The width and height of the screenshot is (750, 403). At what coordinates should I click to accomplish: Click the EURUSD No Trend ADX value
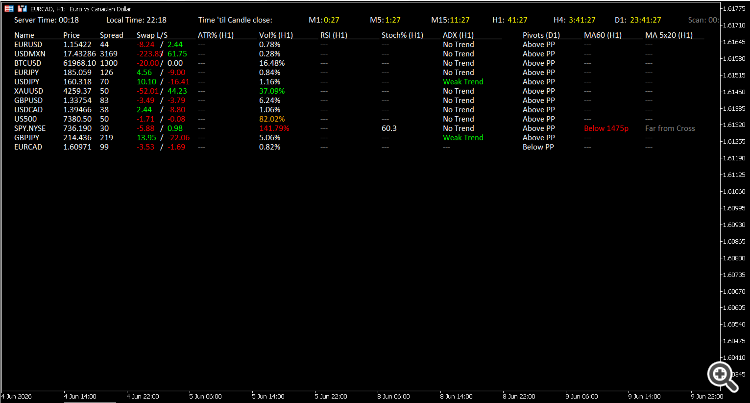(x=458, y=44)
